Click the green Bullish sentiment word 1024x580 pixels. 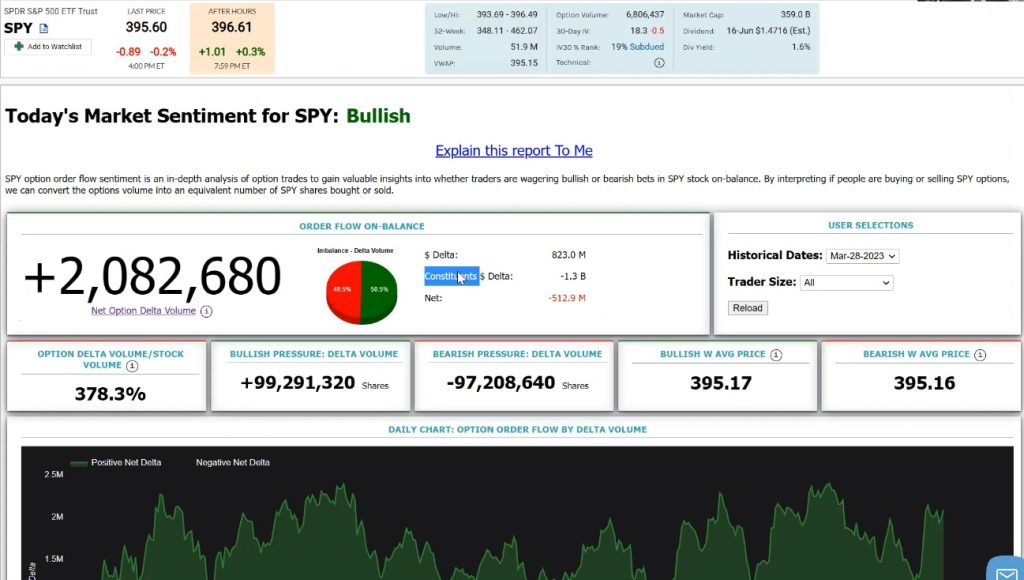point(378,116)
